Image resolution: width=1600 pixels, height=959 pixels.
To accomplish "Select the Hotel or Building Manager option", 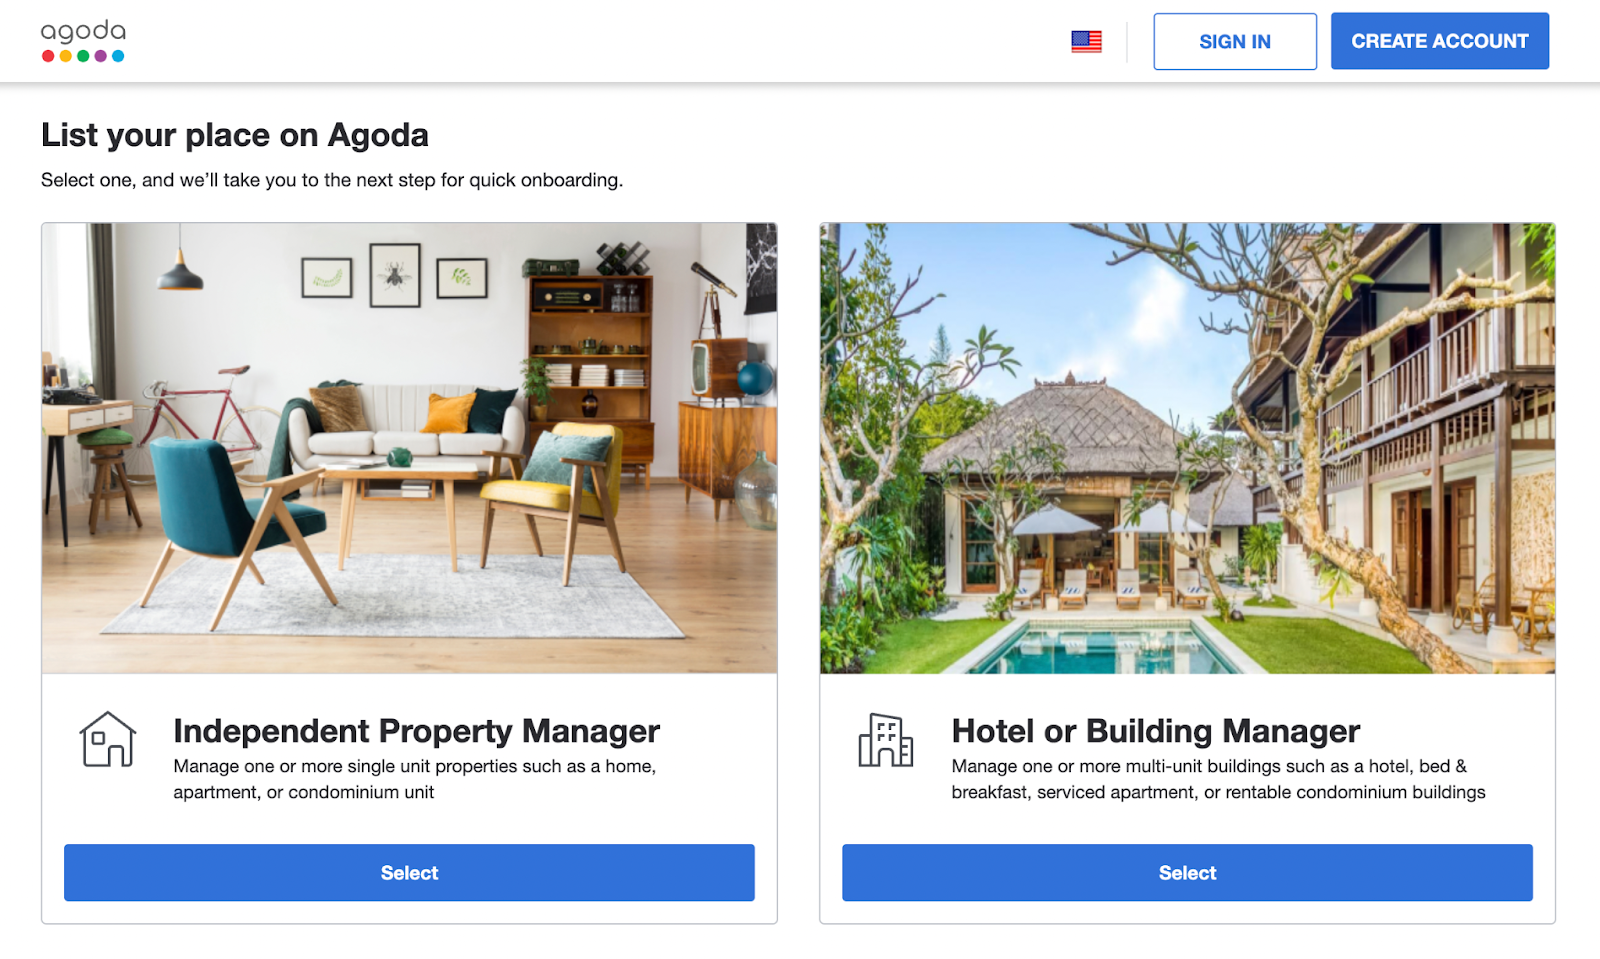I will [x=1187, y=873].
